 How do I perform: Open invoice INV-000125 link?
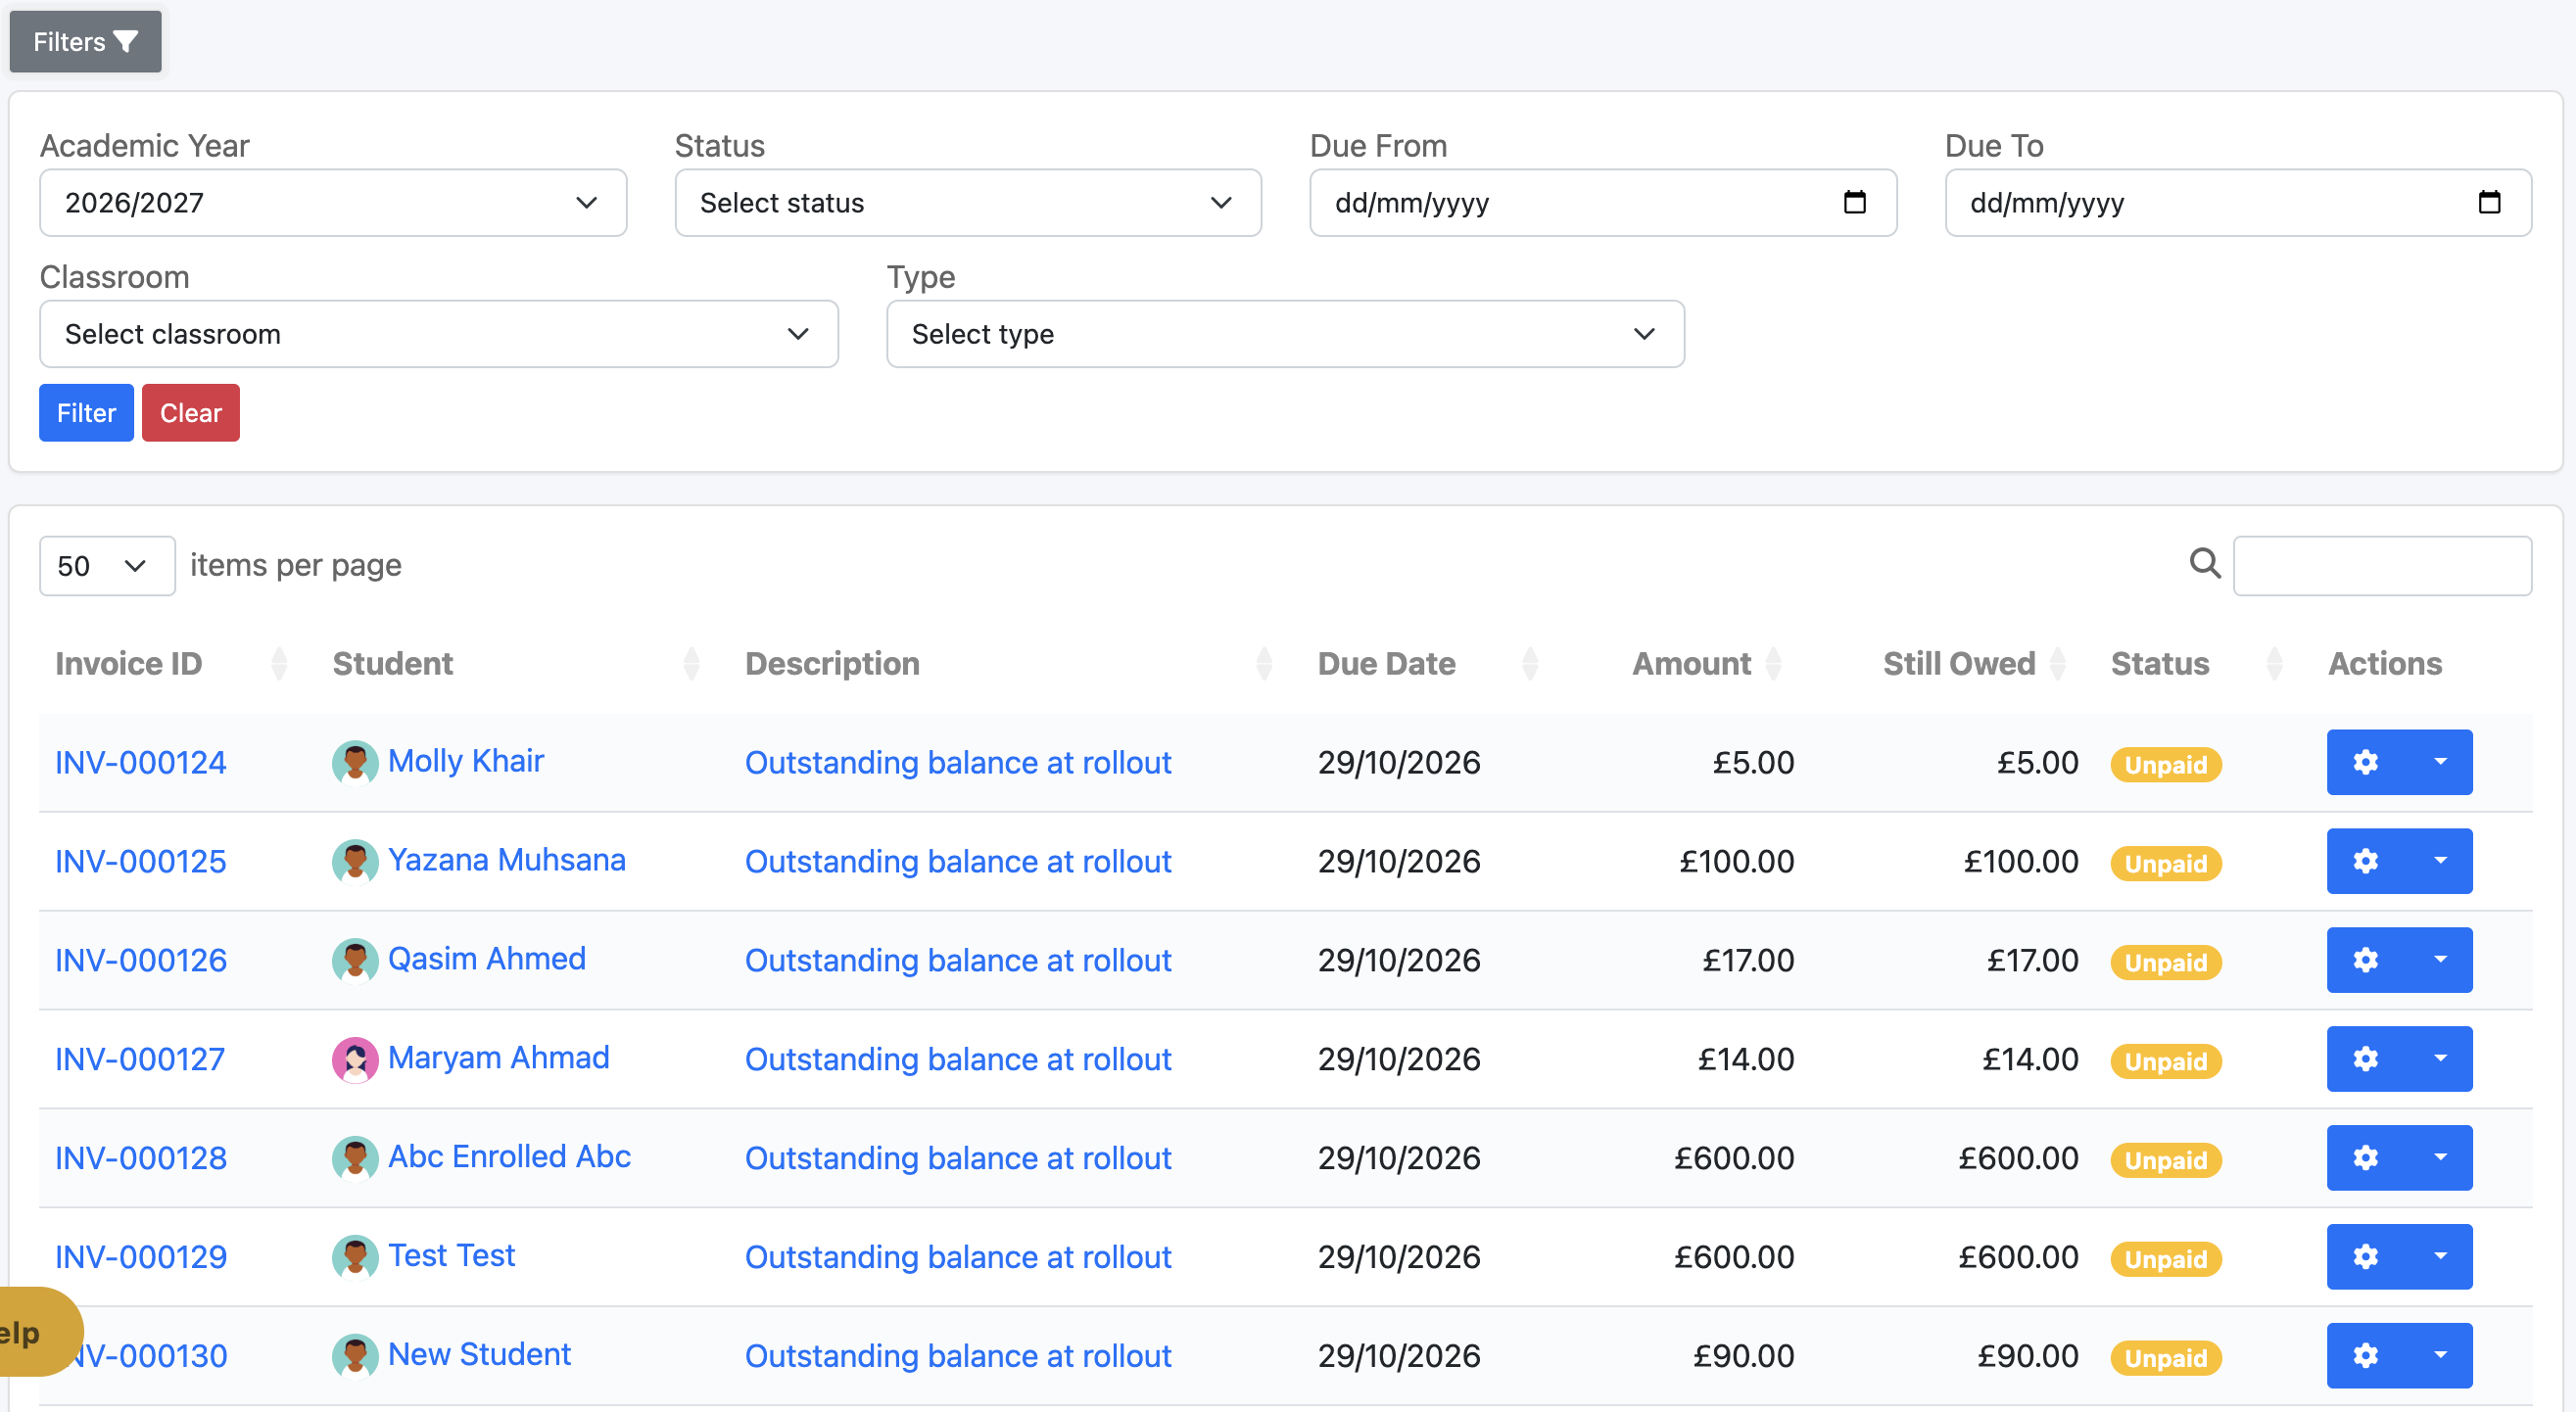pos(141,861)
